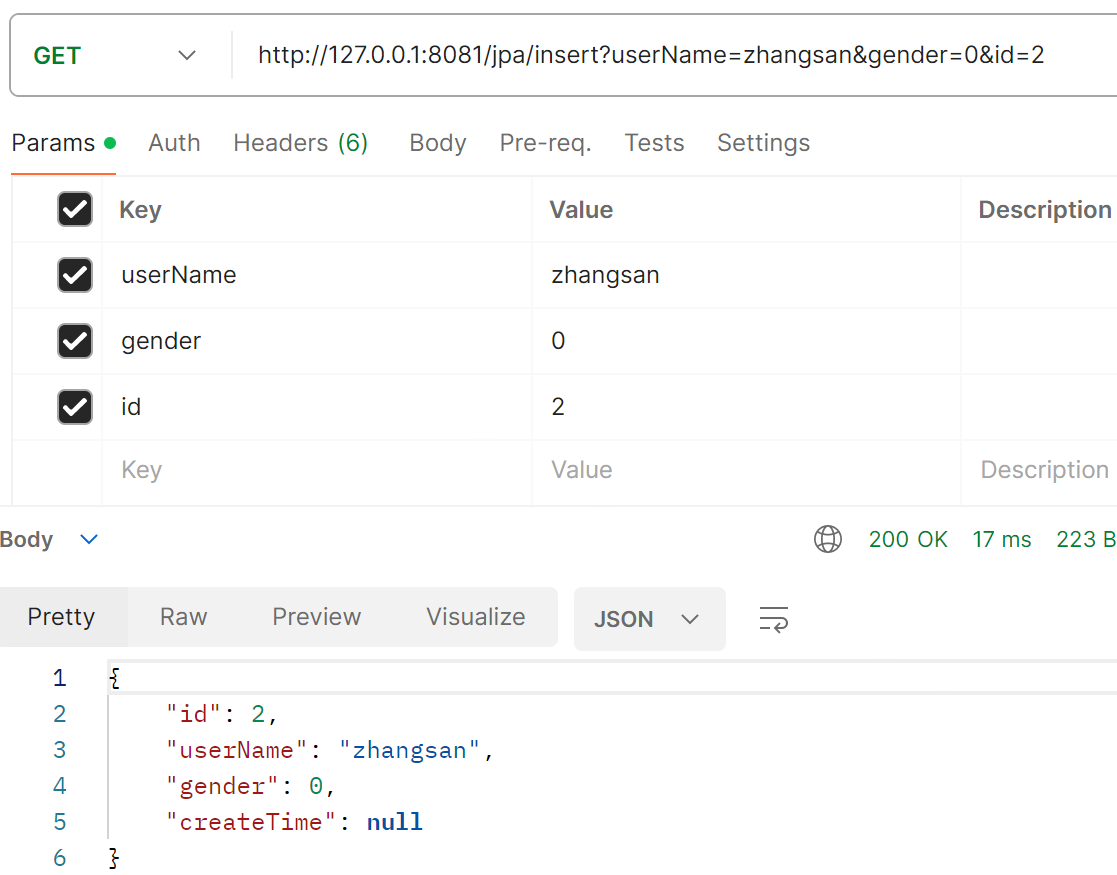Click the network globe icon
The height and width of the screenshot is (875, 1117).
(828, 539)
